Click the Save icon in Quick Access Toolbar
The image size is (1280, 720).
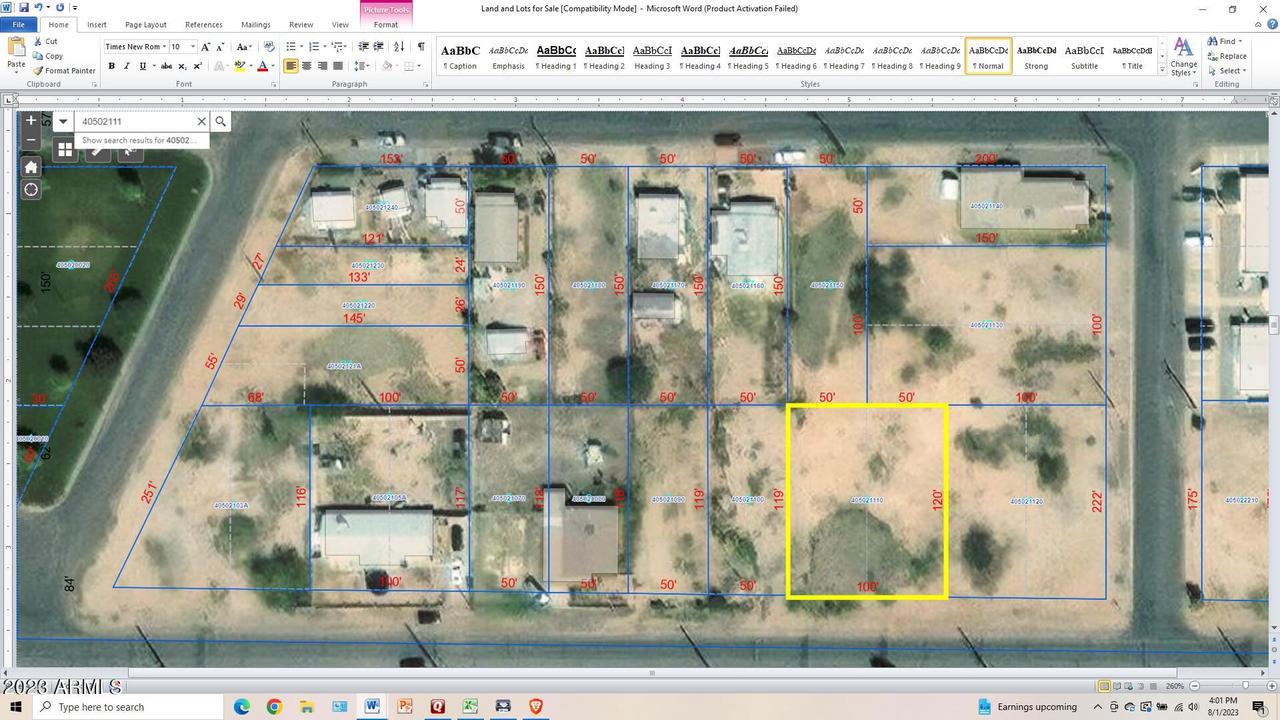point(24,7)
